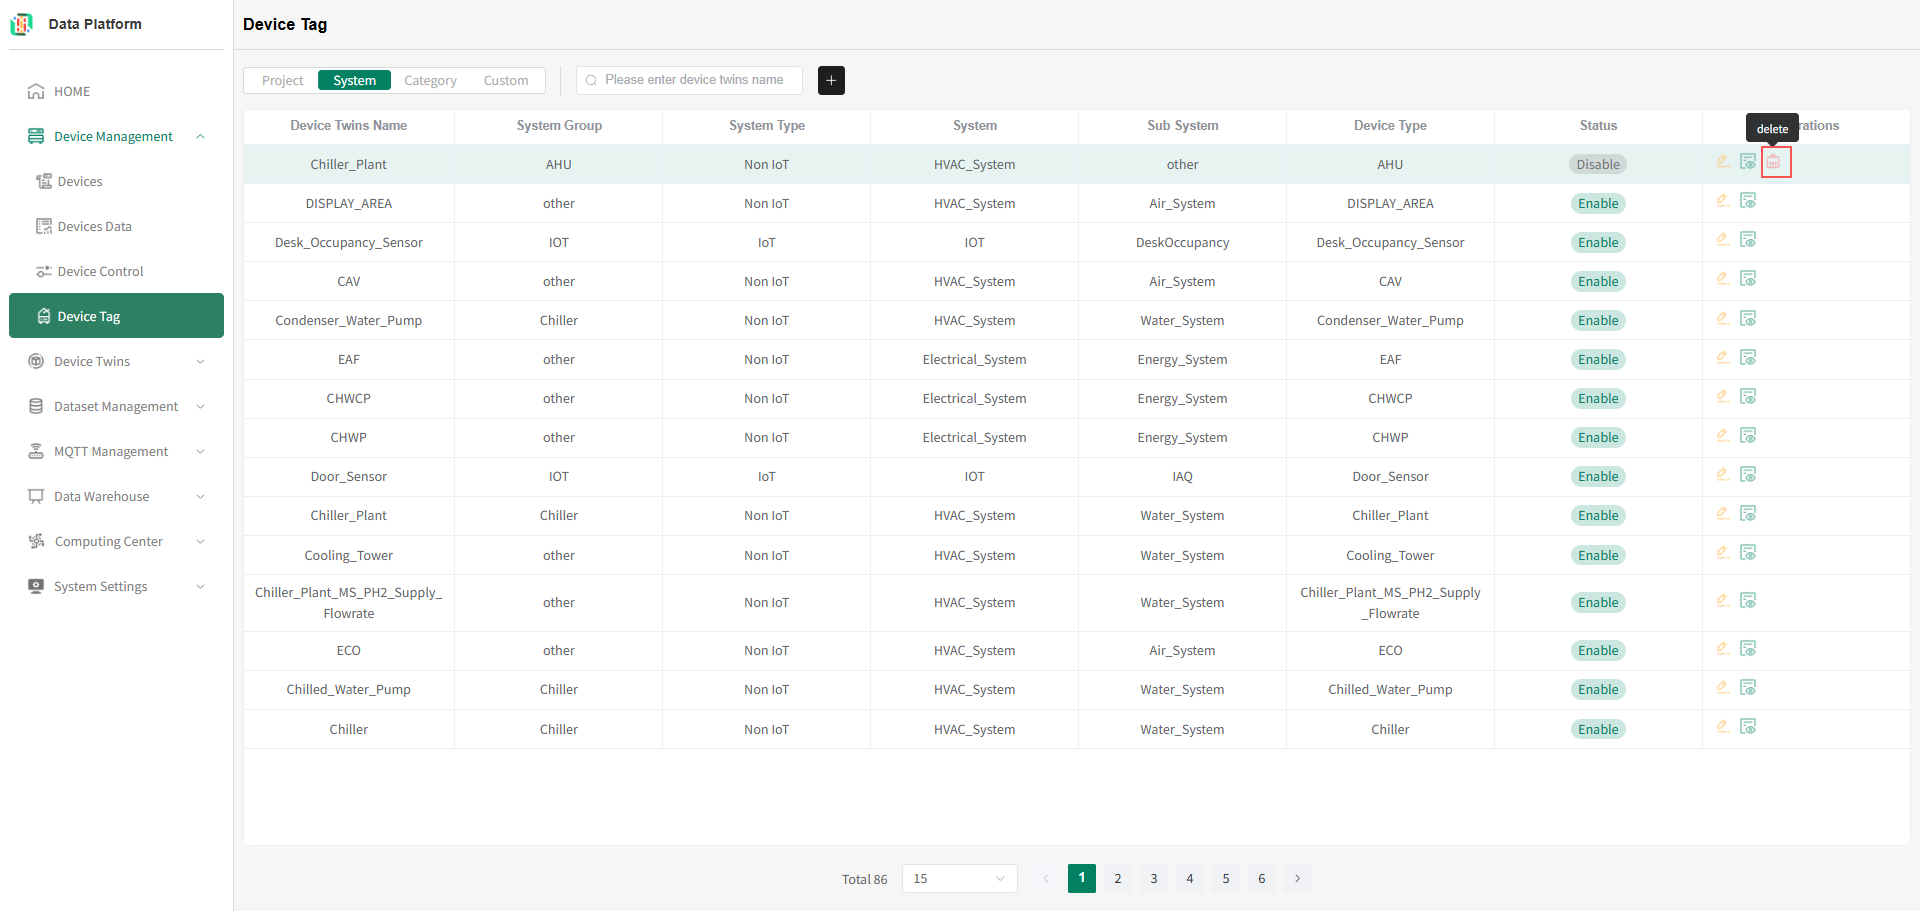
Task: Edit the AHU Chiller_Plant row with pencil icon
Action: tap(1723, 161)
